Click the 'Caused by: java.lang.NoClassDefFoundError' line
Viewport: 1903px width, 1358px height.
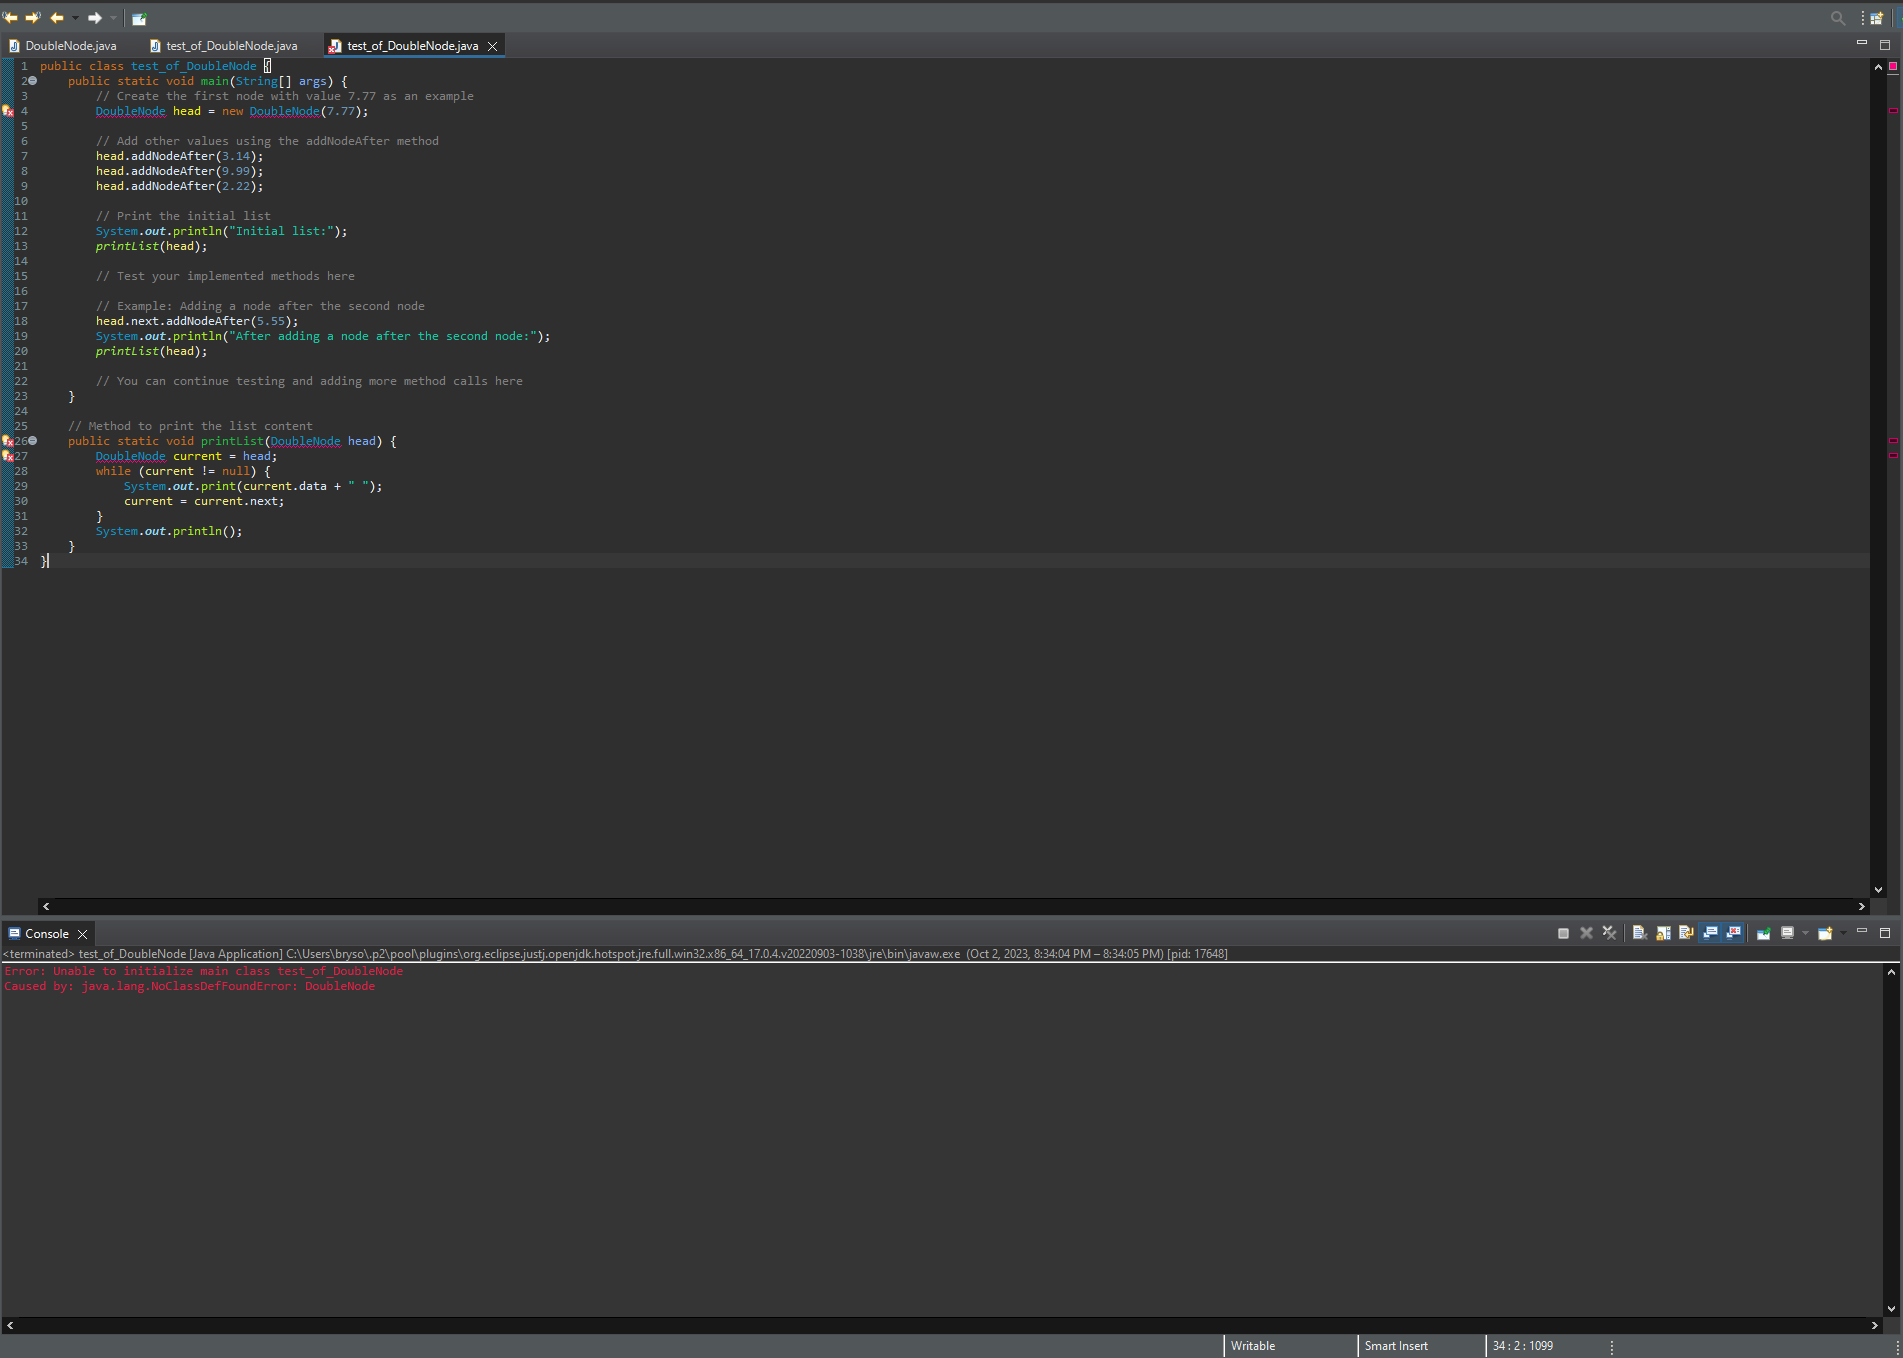tap(190, 986)
